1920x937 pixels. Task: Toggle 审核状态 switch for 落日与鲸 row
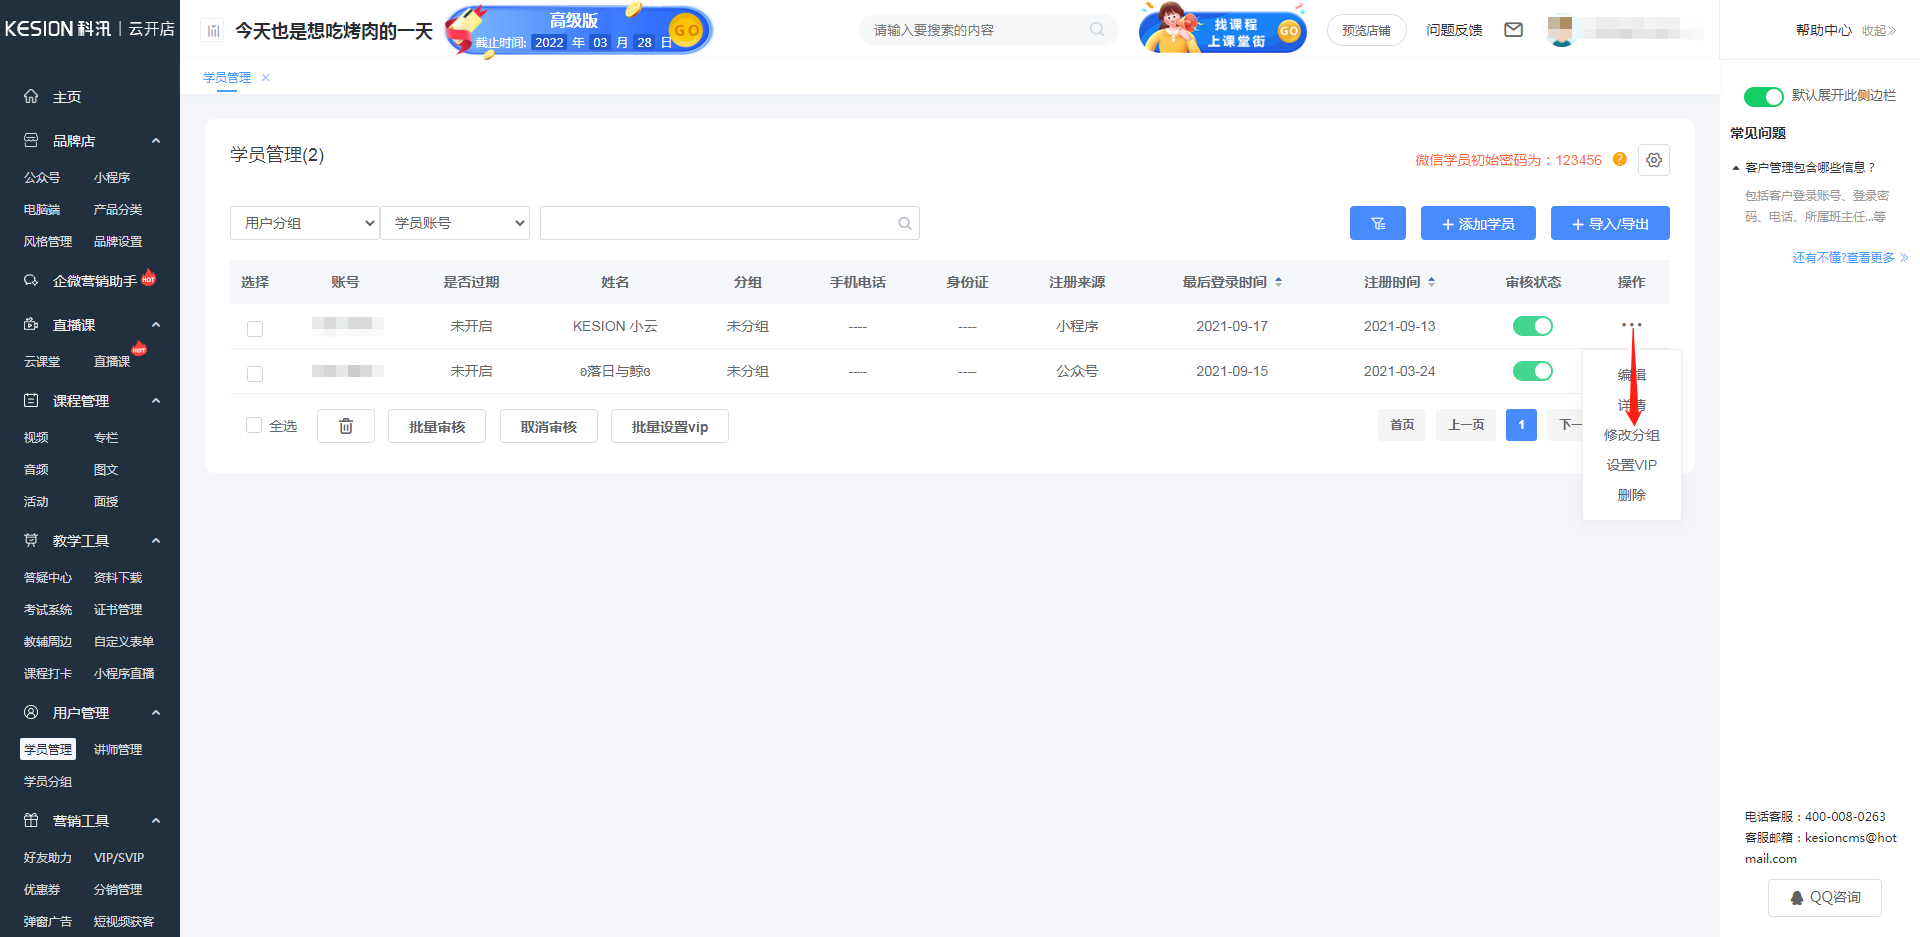(1532, 371)
